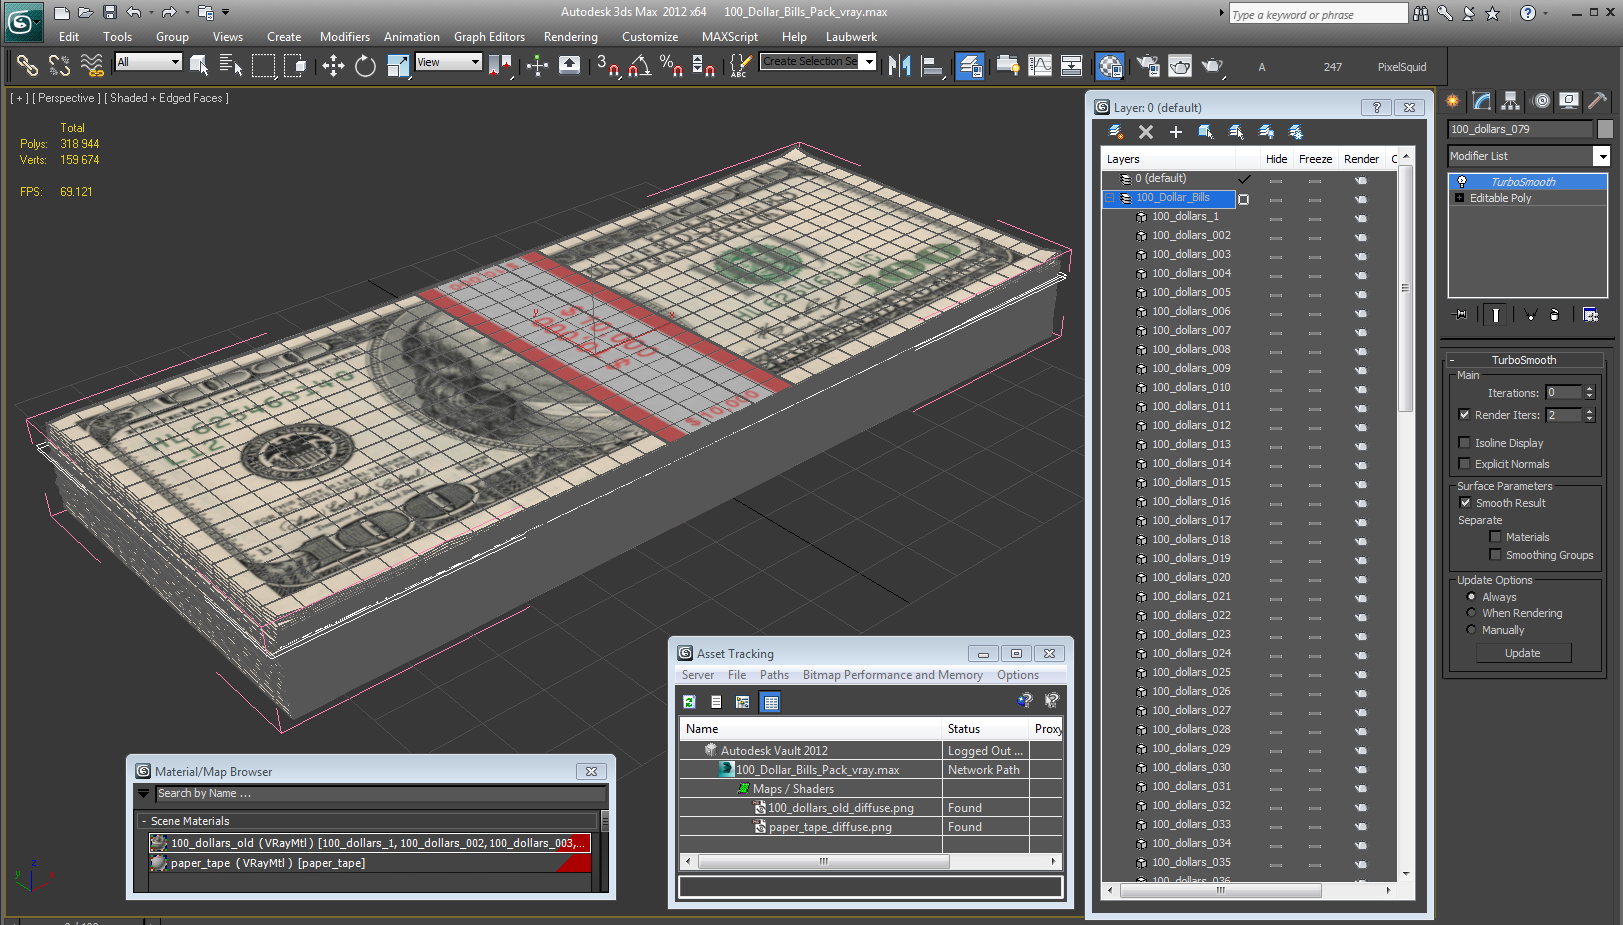The width and height of the screenshot is (1623, 925).
Task: Open Utilities hammer tab
Action: [1598, 100]
